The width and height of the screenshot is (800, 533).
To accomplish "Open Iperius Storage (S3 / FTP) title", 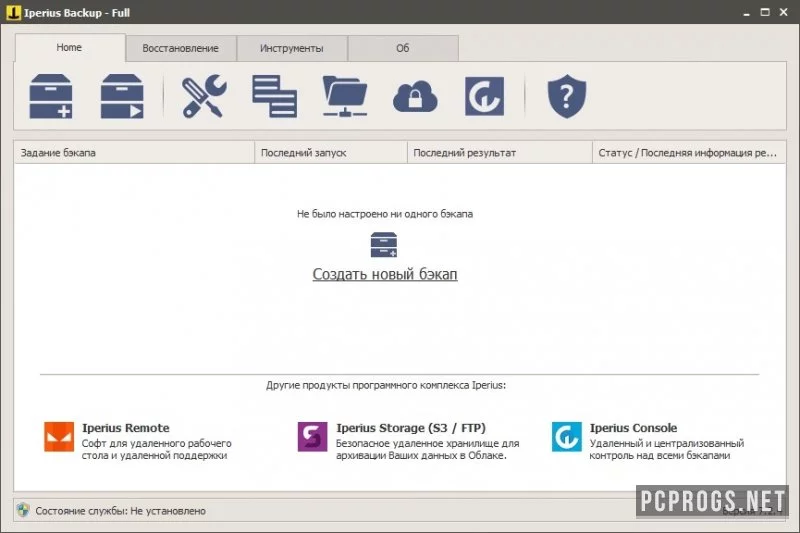I will (411, 428).
